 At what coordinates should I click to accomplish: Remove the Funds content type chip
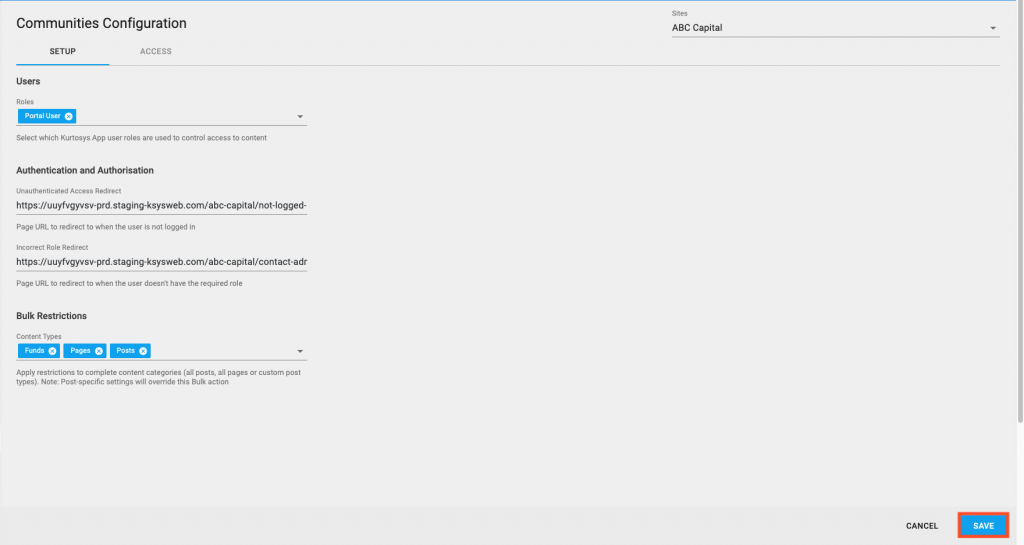tap(52, 351)
